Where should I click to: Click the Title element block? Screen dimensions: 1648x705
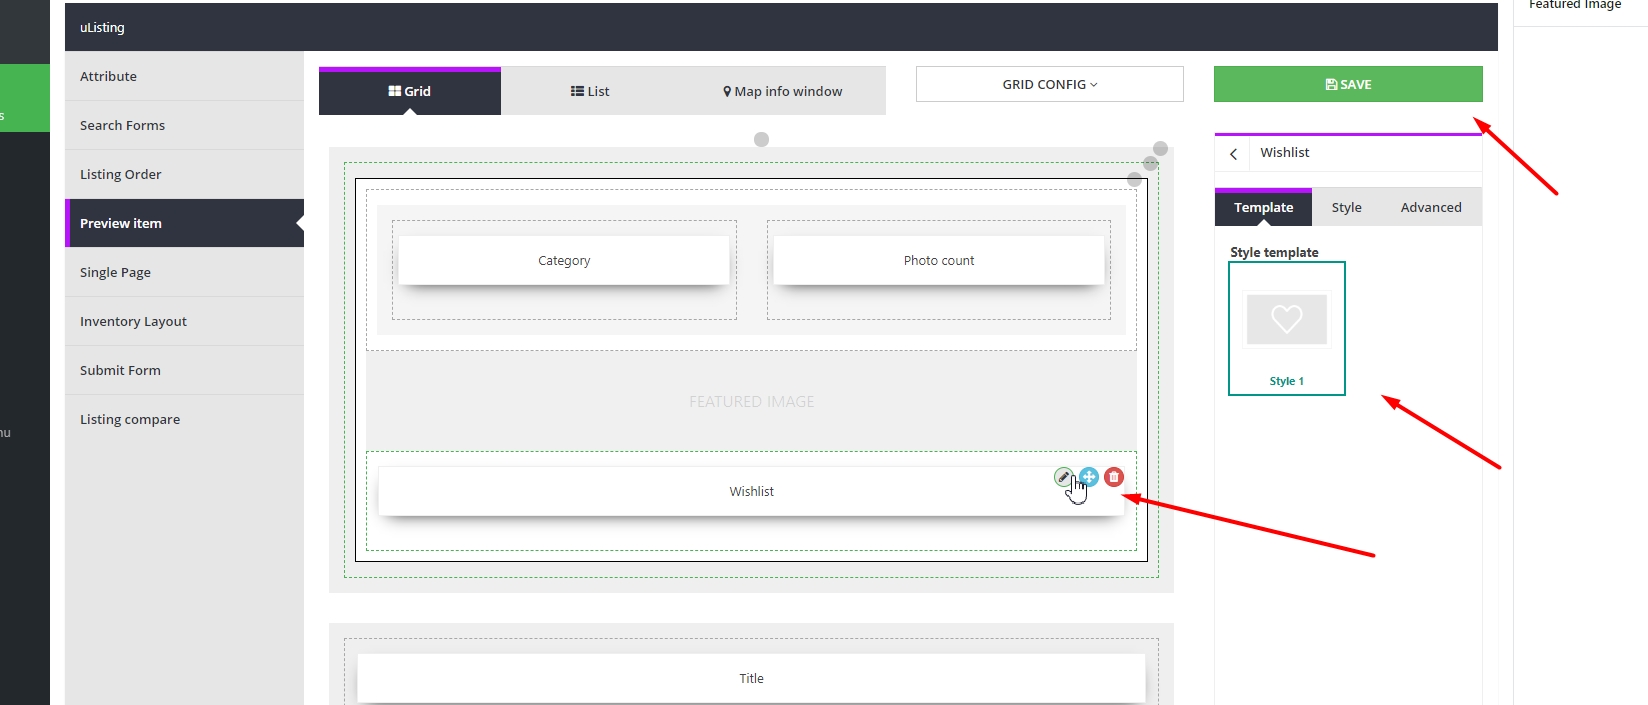click(x=751, y=678)
